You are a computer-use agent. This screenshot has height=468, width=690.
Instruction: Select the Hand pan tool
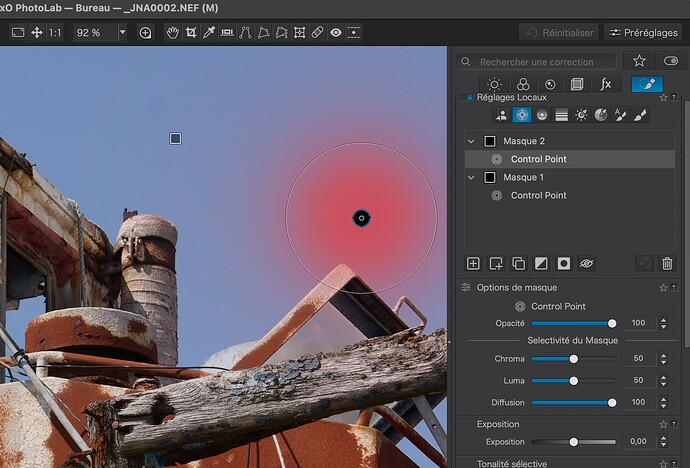point(172,32)
